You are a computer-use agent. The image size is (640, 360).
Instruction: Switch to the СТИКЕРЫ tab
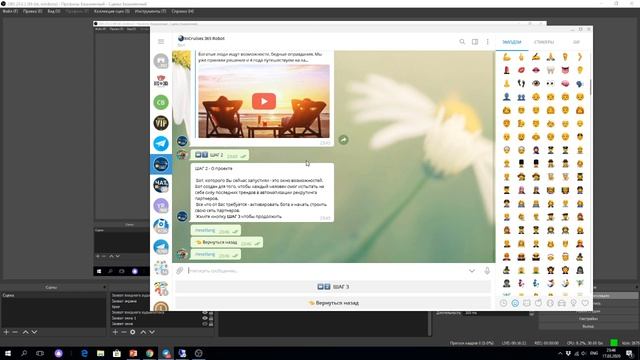click(544, 42)
